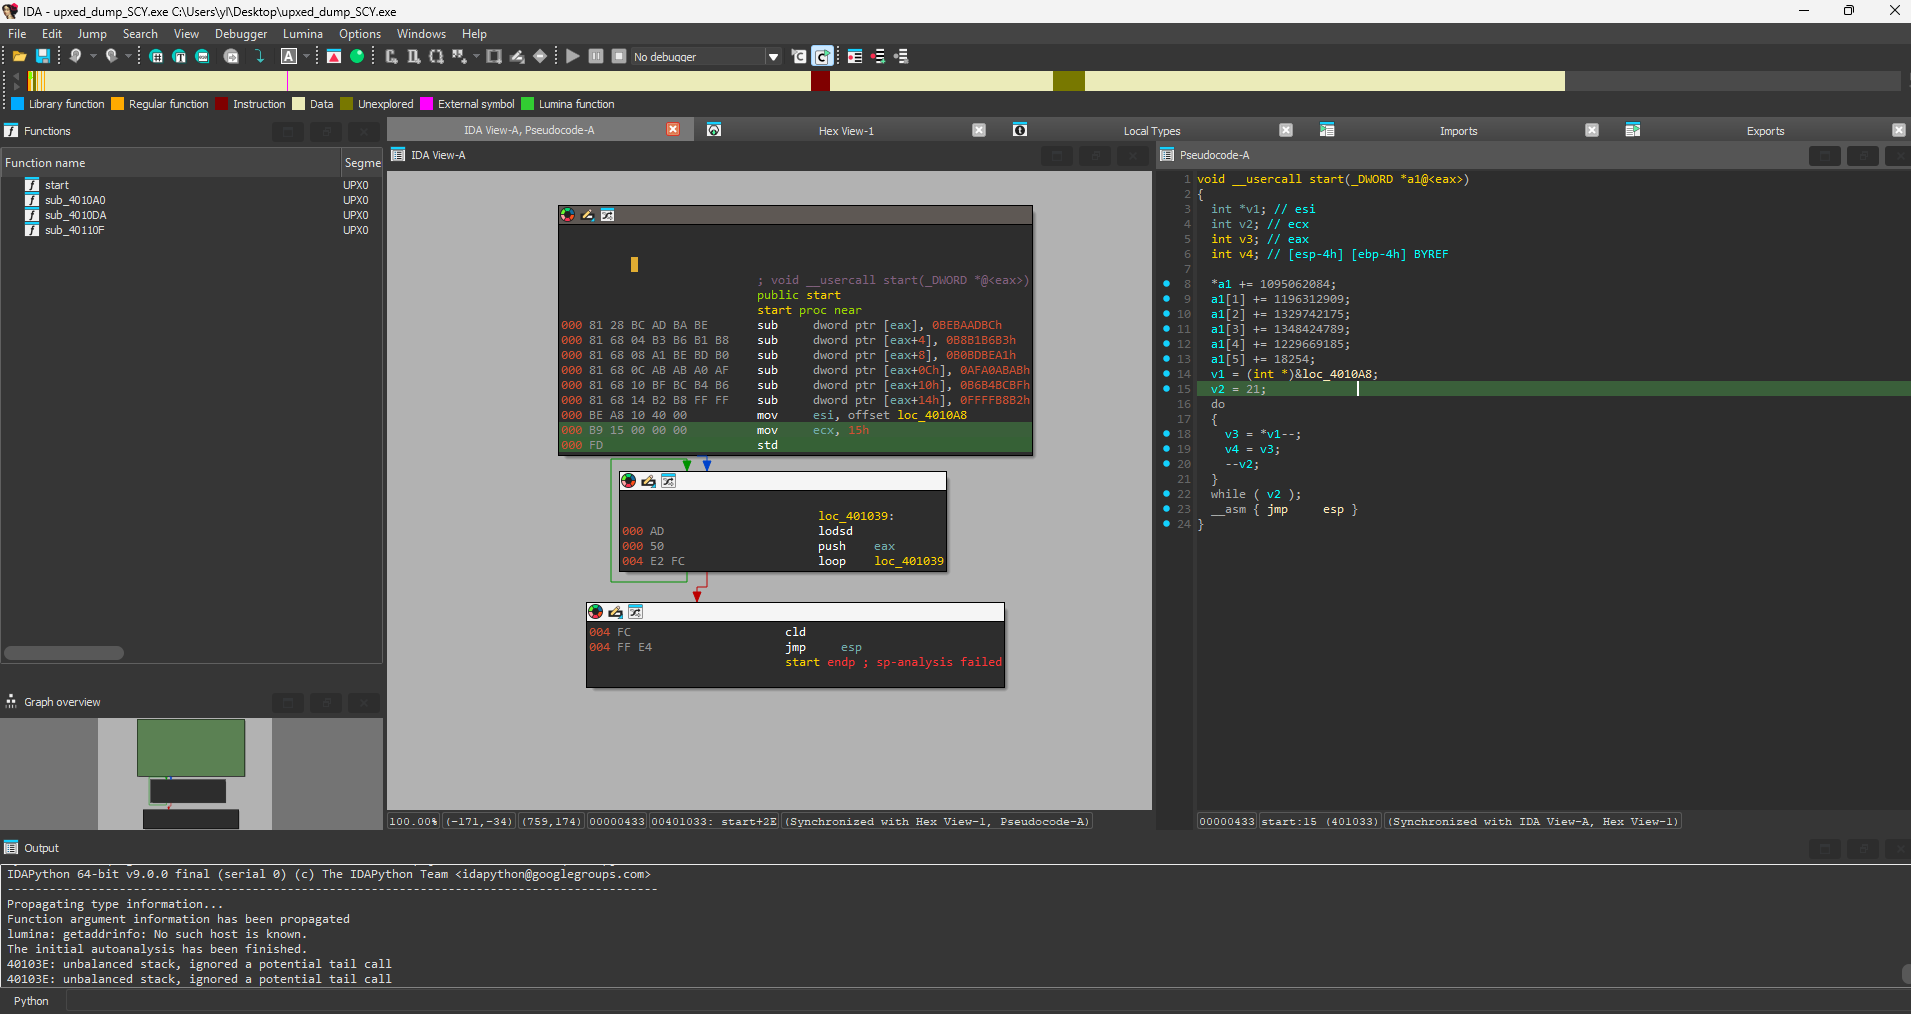Click the pause process icon
Image resolution: width=1911 pixels, height=1014 pixels.
(x=596, y=57)
